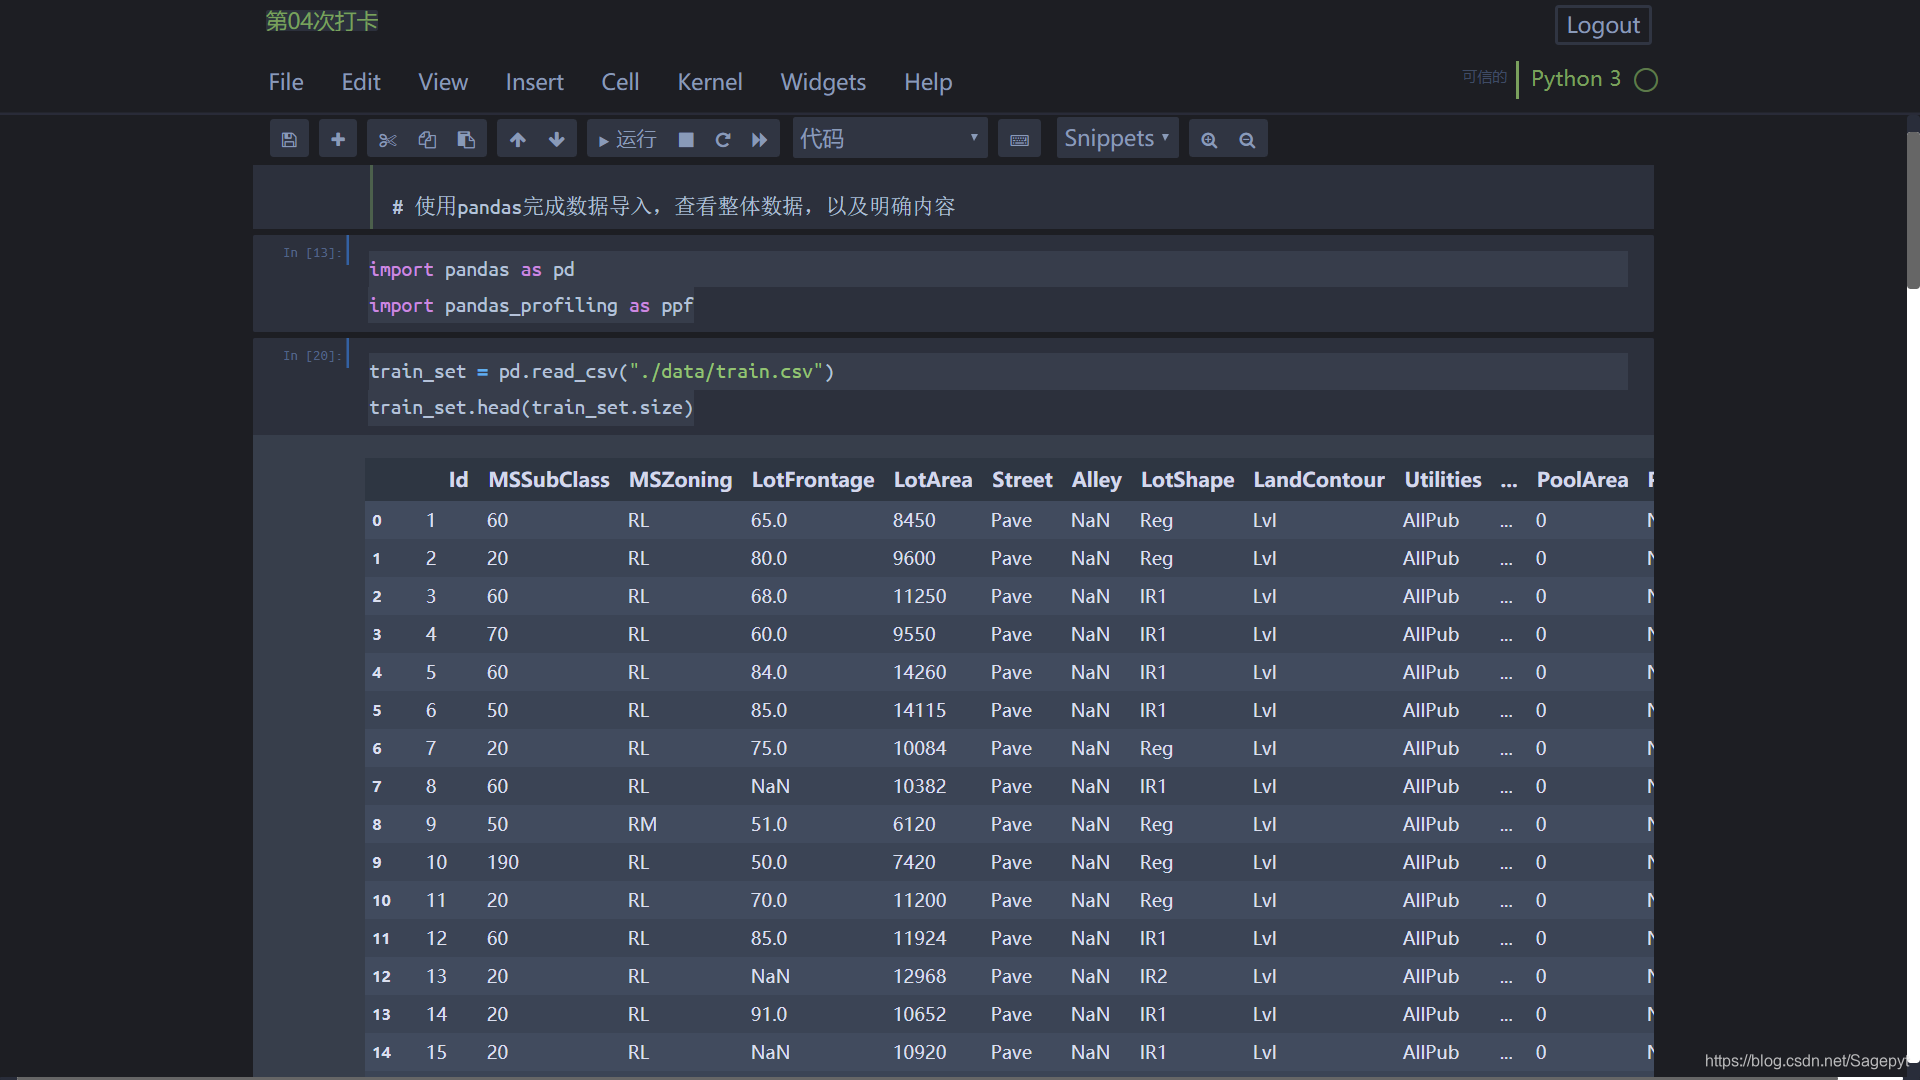
Task: Click the MSSubClass column header
Action: point(549,480)
